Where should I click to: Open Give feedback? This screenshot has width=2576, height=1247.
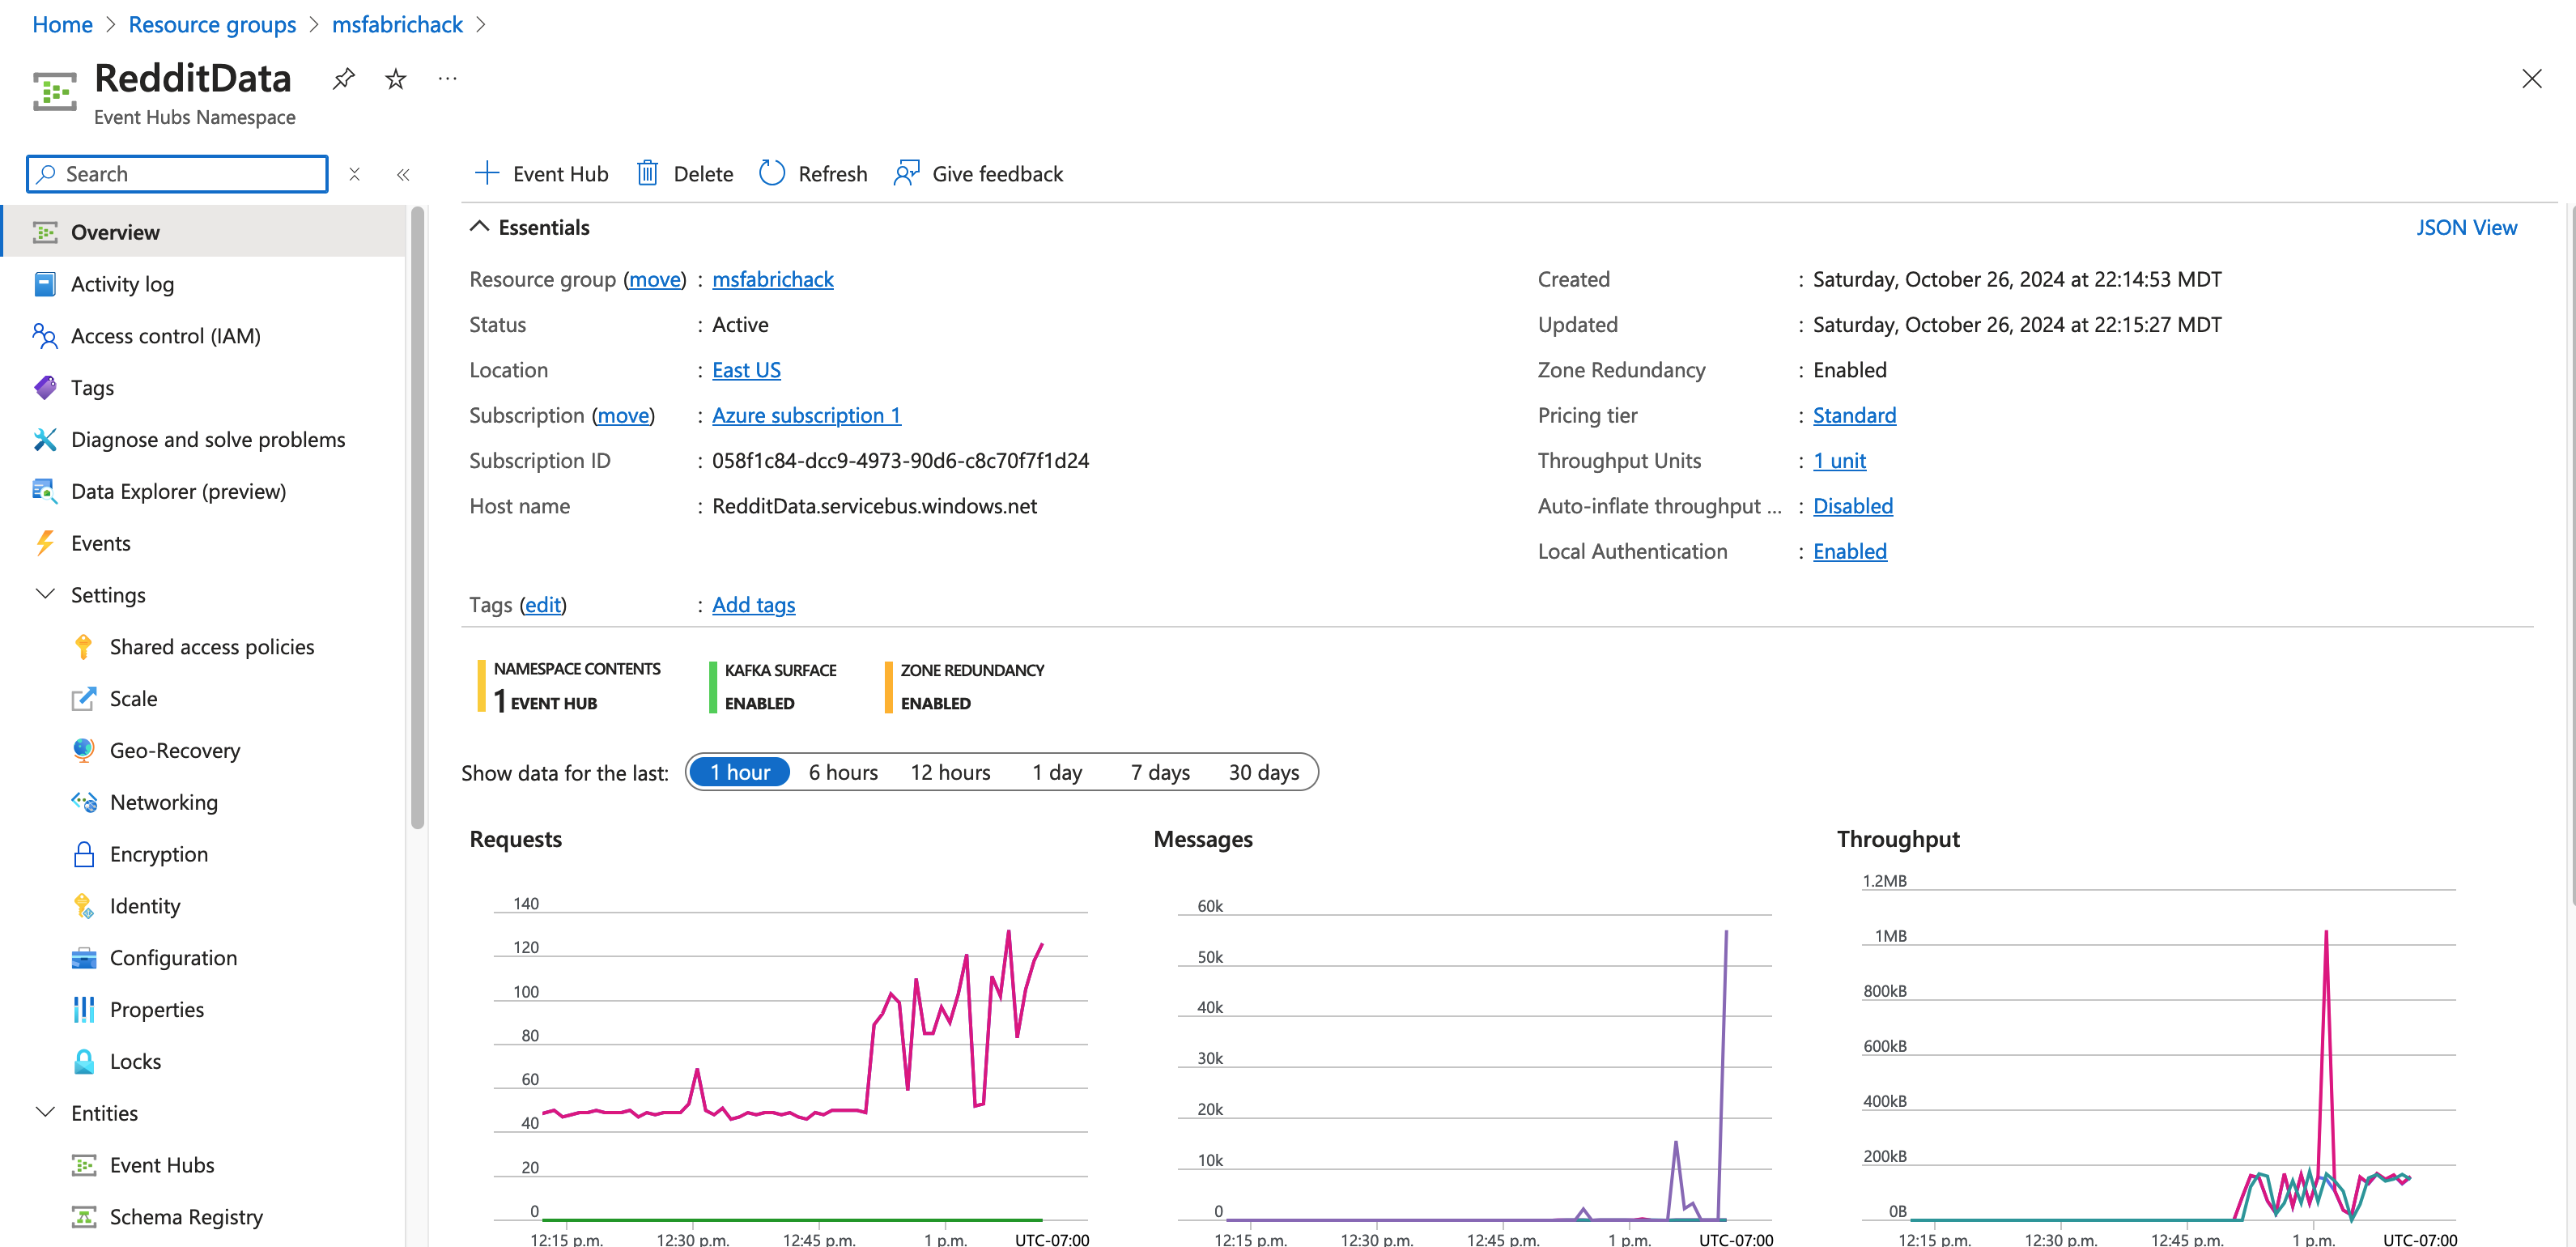pyautogui.click(x=978, y=174)
